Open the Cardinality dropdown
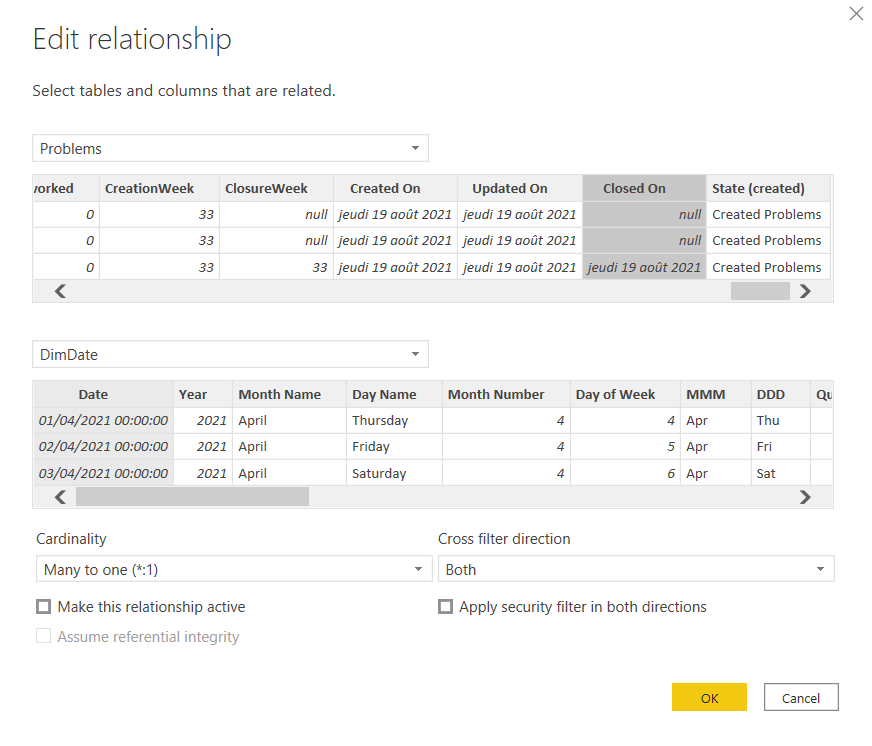872x746 pixels. (234, 569)
